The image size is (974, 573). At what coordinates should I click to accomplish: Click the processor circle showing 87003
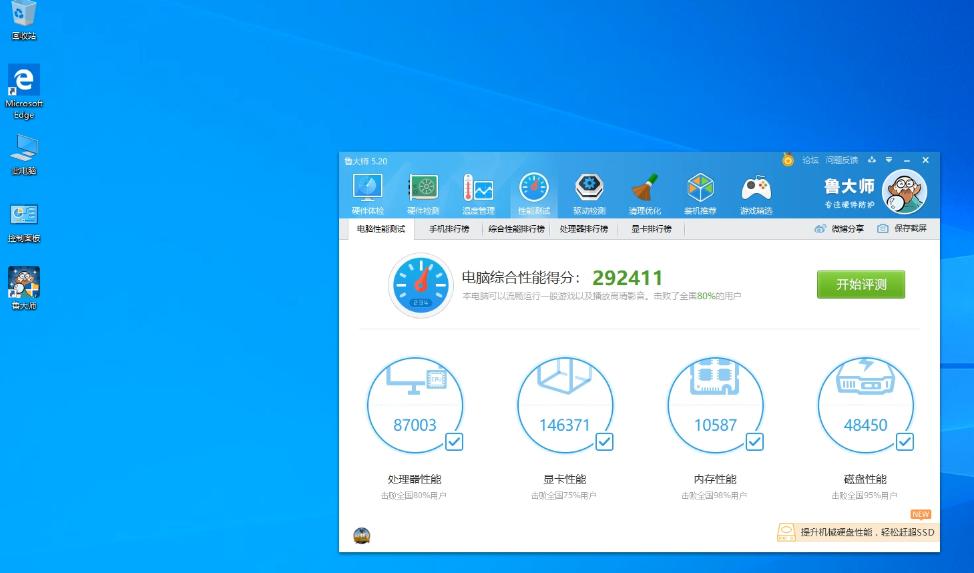415,405
